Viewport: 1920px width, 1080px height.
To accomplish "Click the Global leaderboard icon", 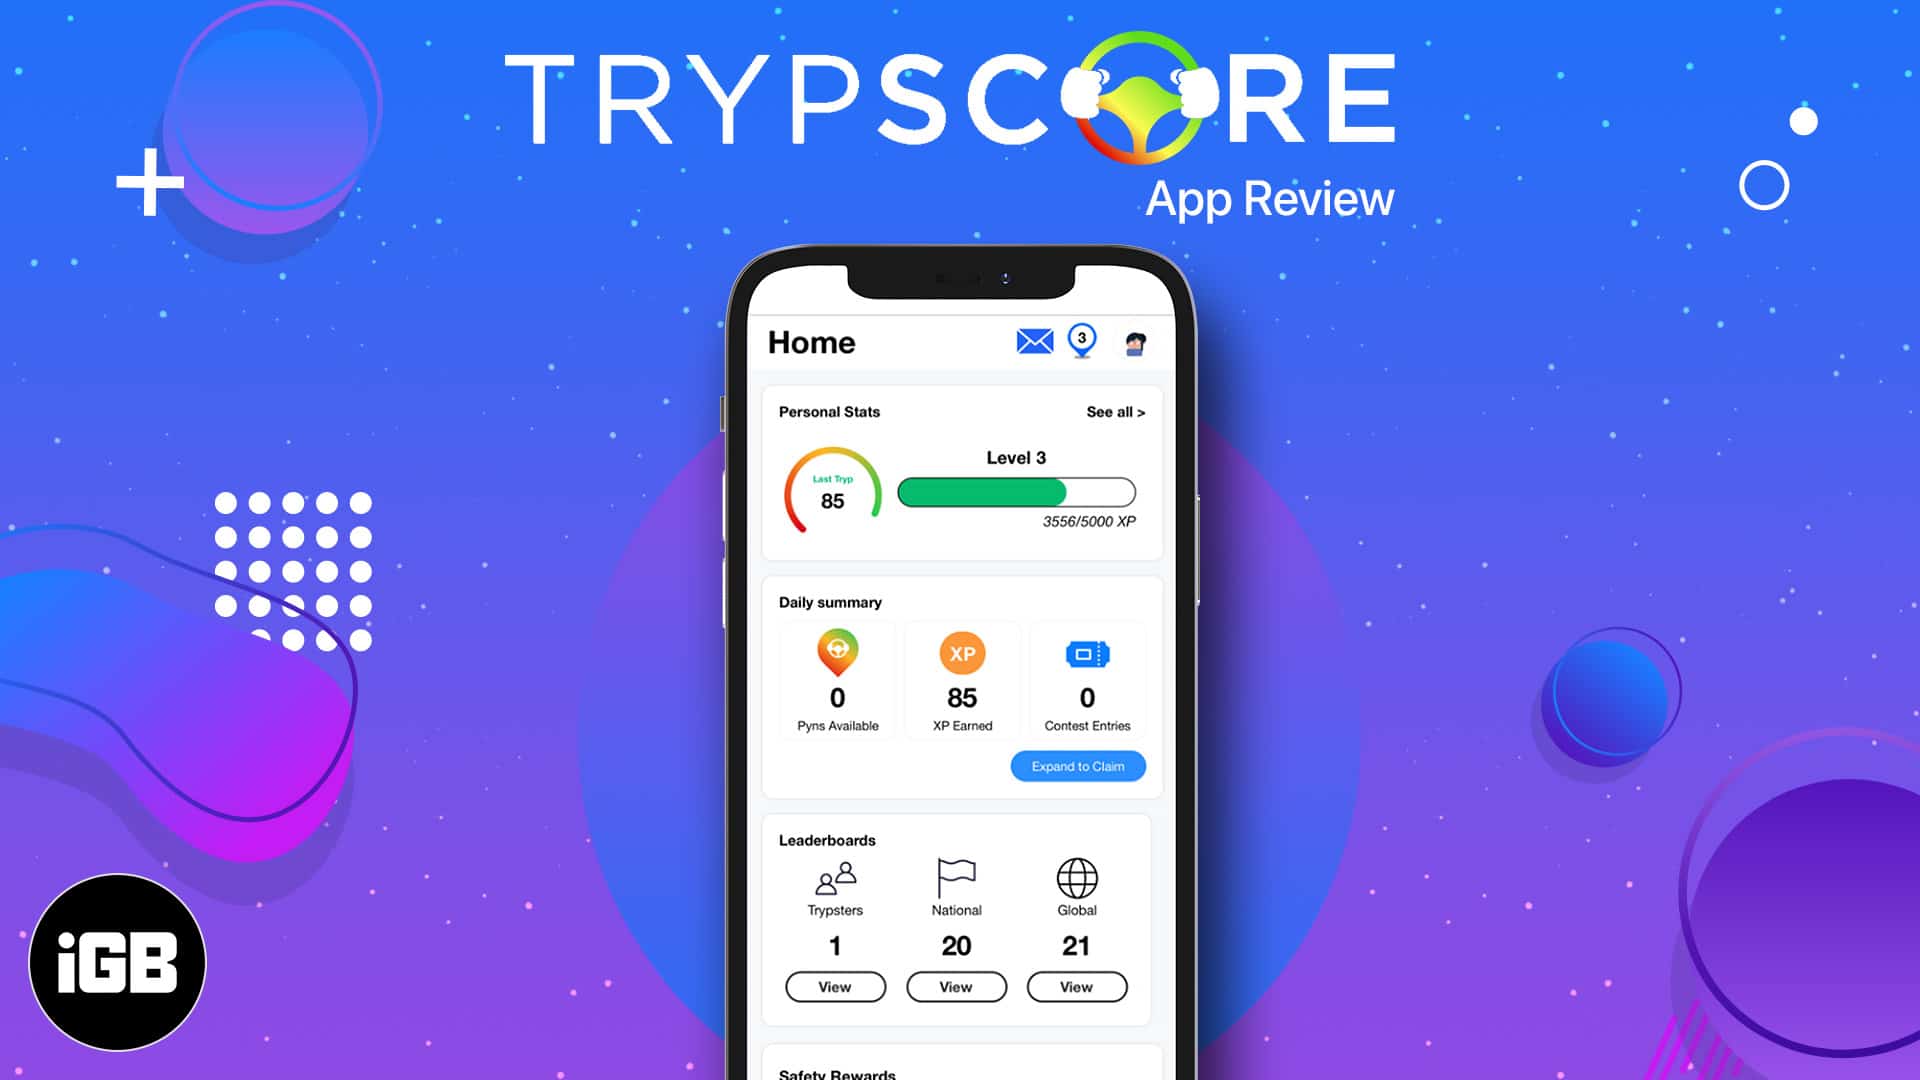I will pos(1077,878).
